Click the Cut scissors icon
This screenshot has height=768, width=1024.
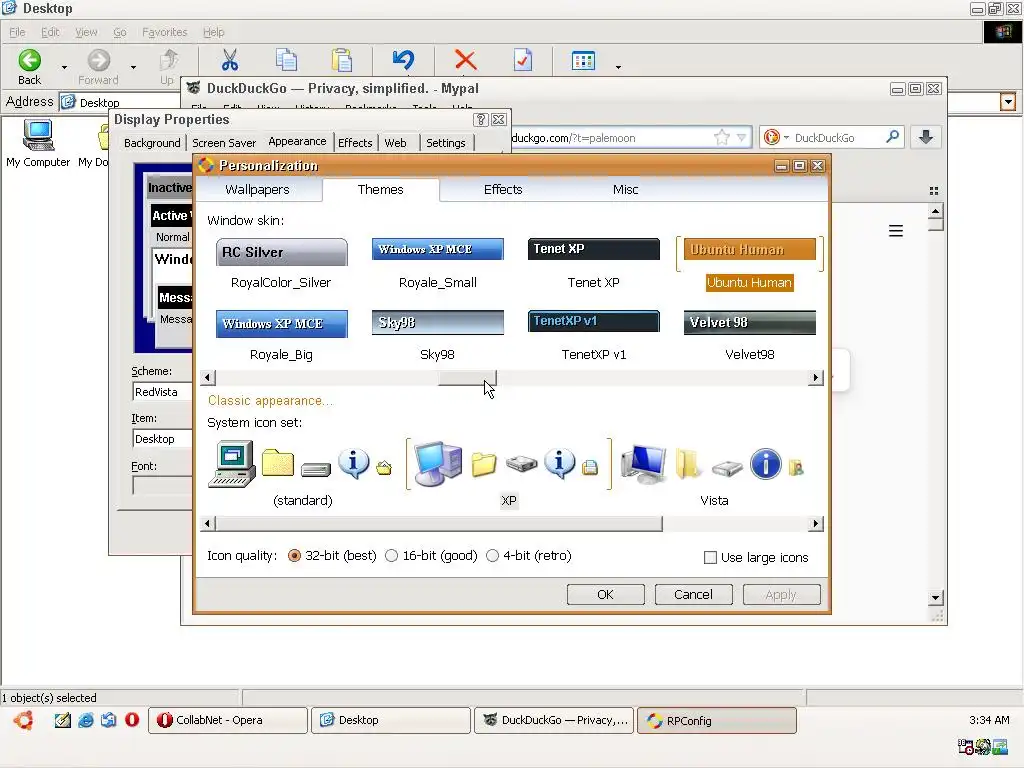229,60
